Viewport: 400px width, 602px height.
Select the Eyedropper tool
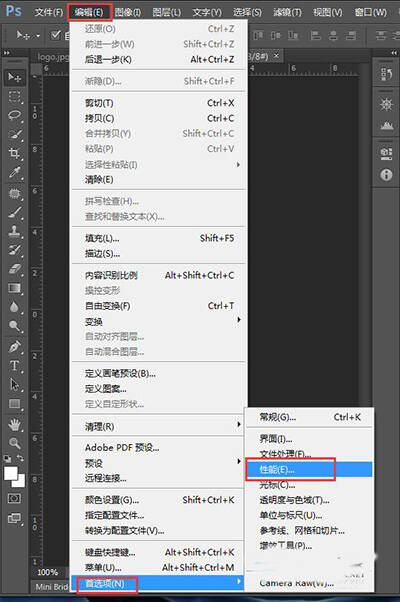tap(14, 173)
